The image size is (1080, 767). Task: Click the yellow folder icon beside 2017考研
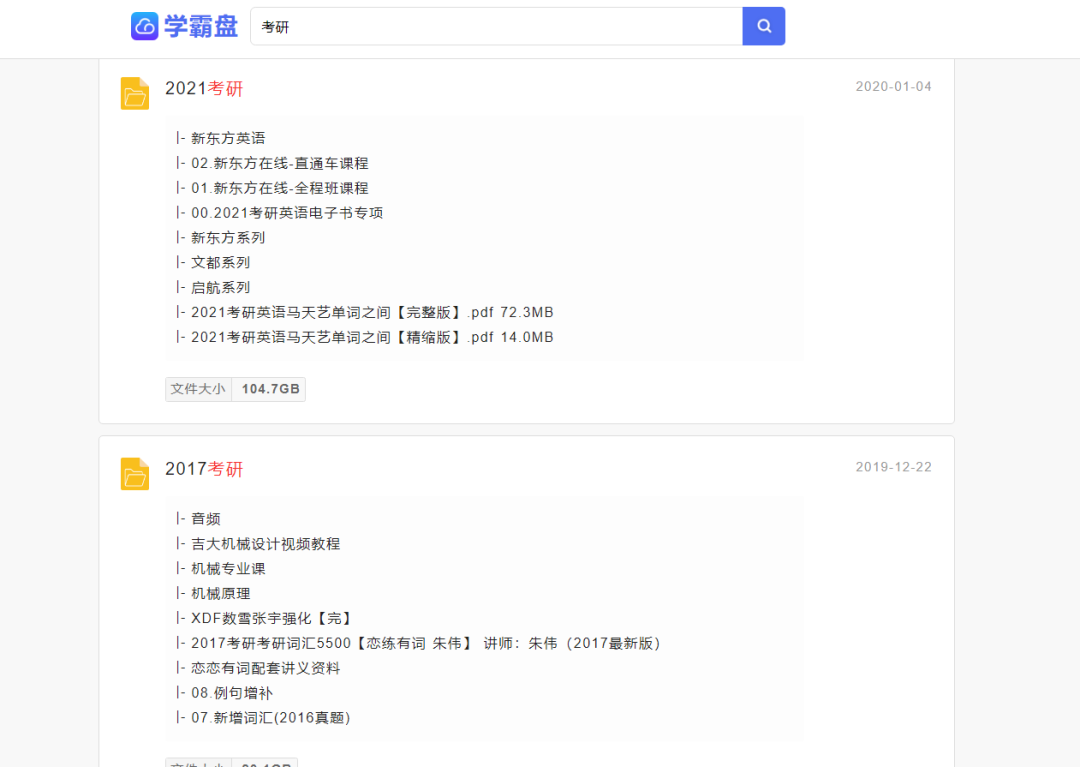134,469
